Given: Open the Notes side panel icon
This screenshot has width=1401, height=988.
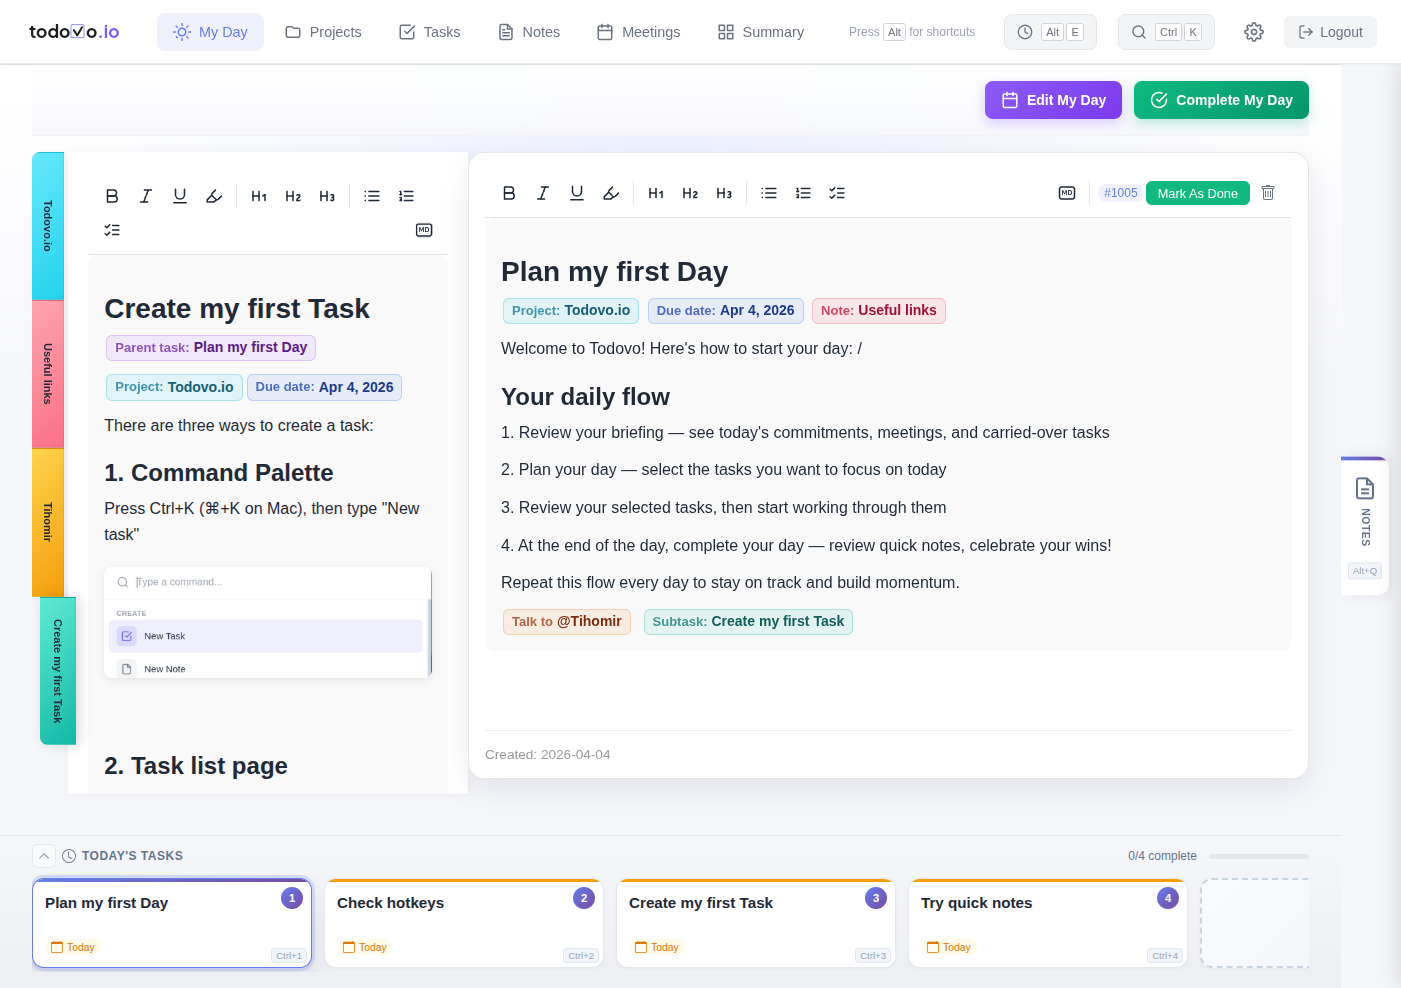Looking at the screenshot, I should coord(1365,488).
